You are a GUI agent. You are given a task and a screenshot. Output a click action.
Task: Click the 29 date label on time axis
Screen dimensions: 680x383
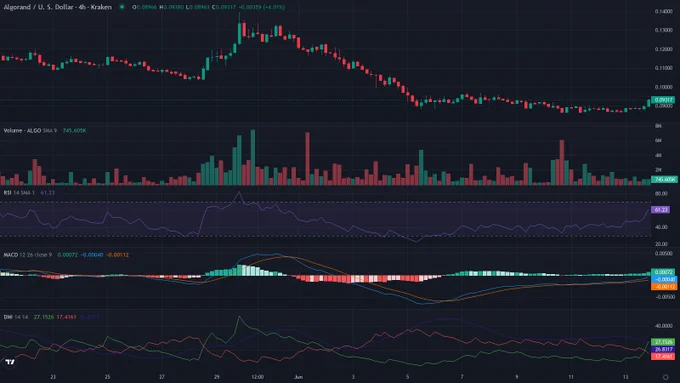[216, 377]
